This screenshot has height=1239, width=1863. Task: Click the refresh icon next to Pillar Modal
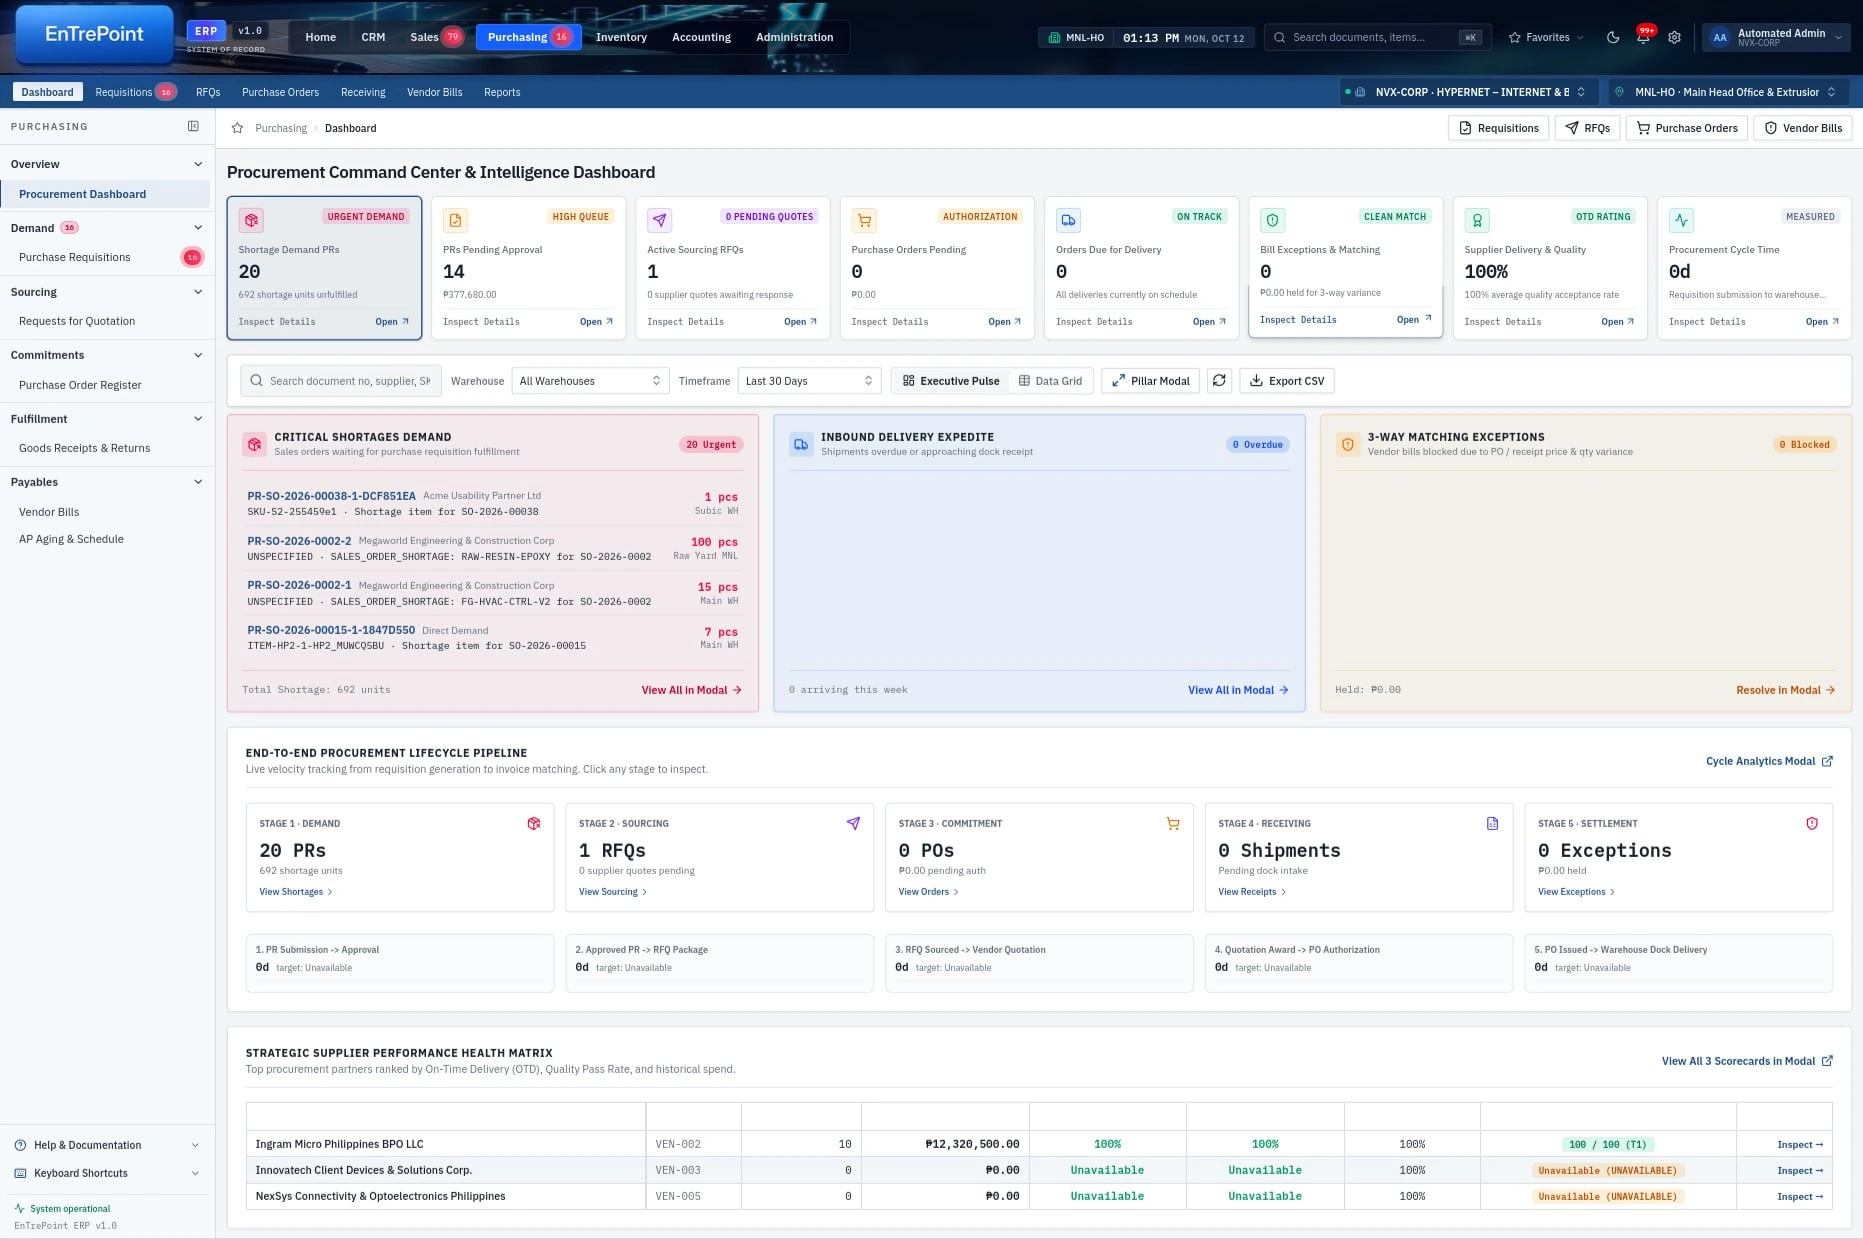pos(1219,380)
